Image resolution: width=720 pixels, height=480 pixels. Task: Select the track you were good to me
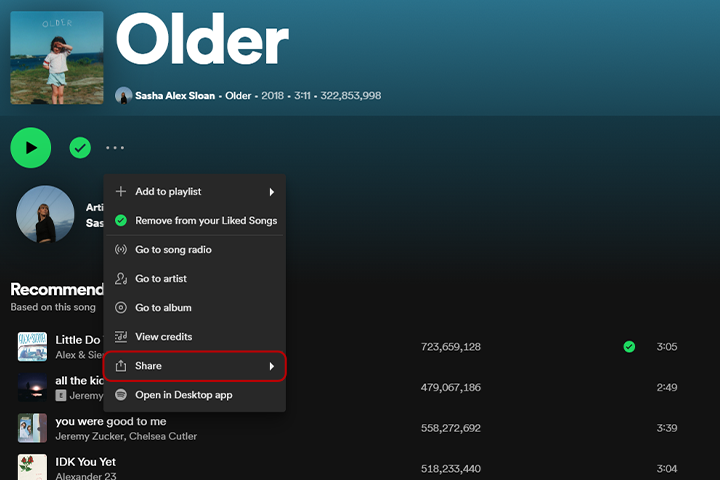[x=111, y=421]
